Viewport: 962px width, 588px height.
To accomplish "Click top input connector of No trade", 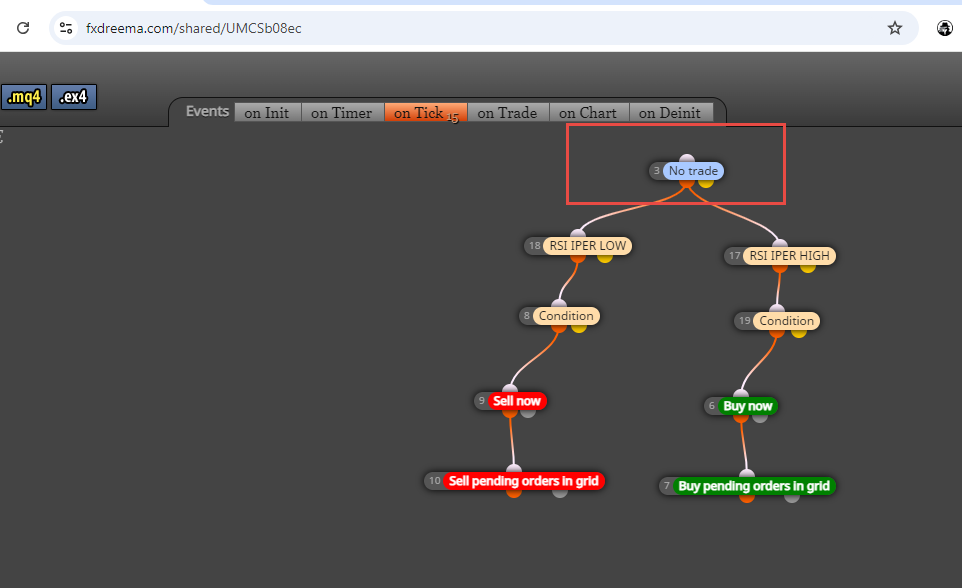I will 687,158.
